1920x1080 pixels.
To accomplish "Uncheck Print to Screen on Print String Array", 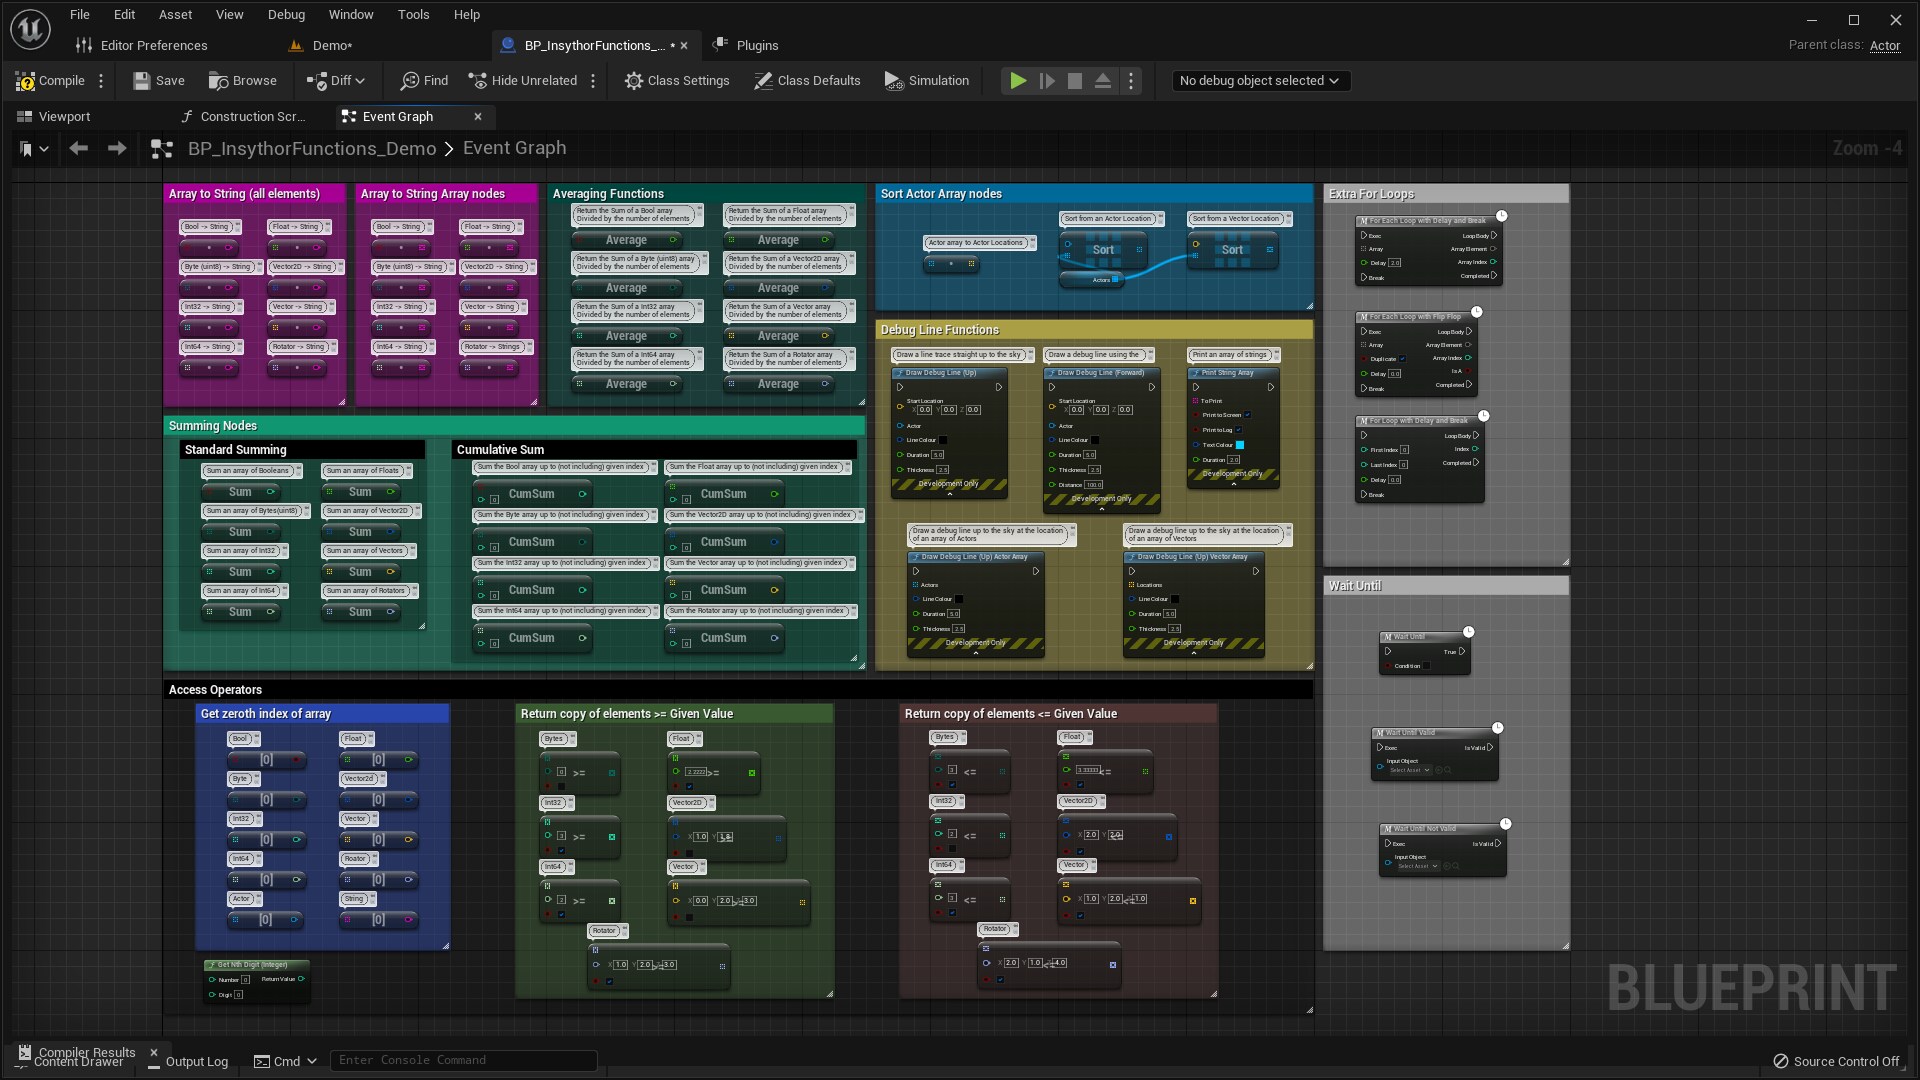I will click(x=1247, y=415).
